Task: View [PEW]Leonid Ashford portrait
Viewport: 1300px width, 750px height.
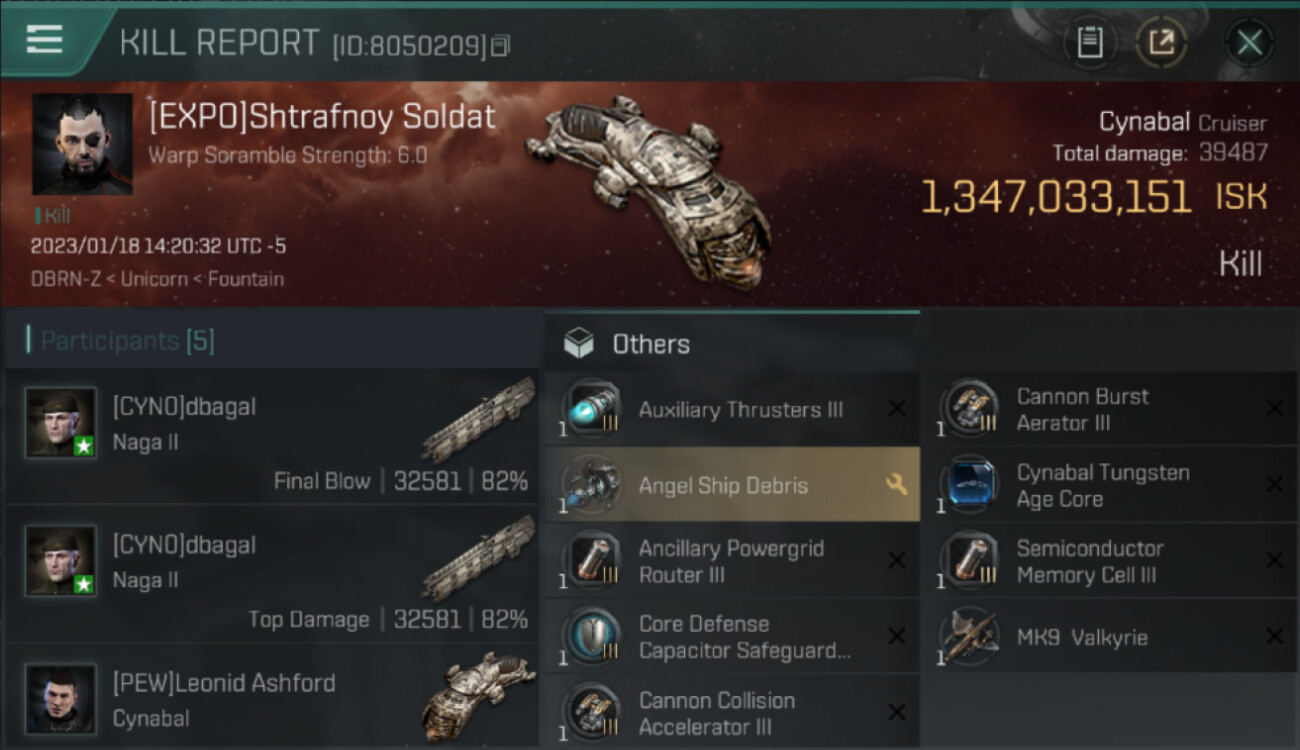Action: click(62, 698)
